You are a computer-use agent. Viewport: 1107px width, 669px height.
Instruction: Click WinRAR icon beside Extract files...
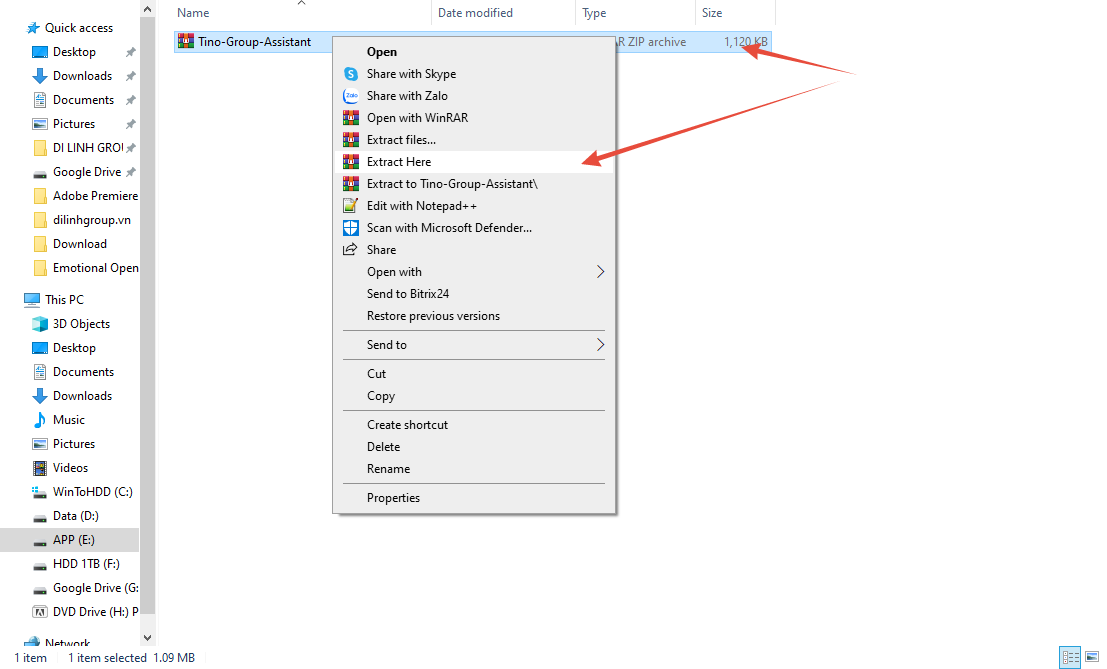[351, 140]
